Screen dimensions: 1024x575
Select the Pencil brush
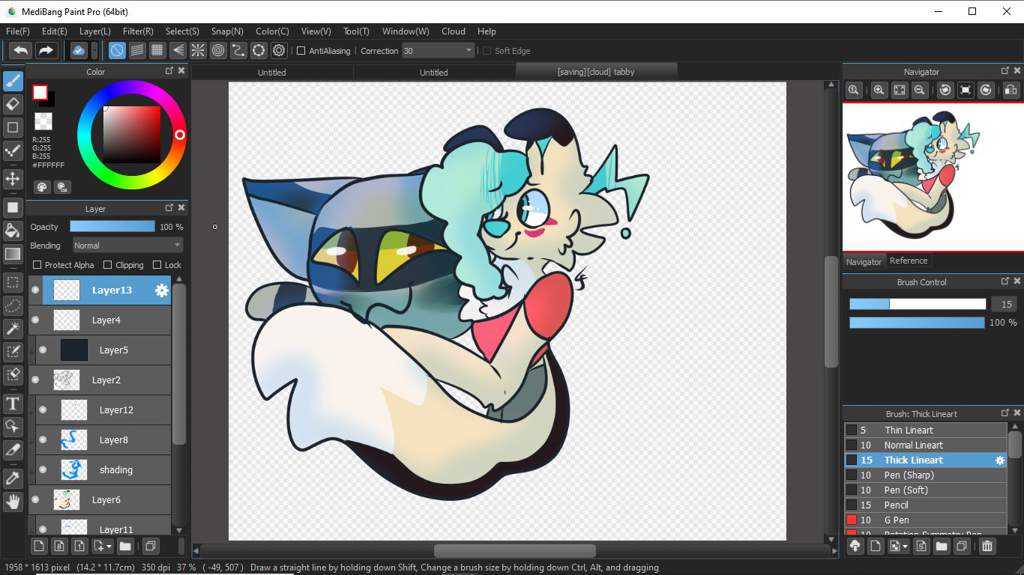click(926, 505)
